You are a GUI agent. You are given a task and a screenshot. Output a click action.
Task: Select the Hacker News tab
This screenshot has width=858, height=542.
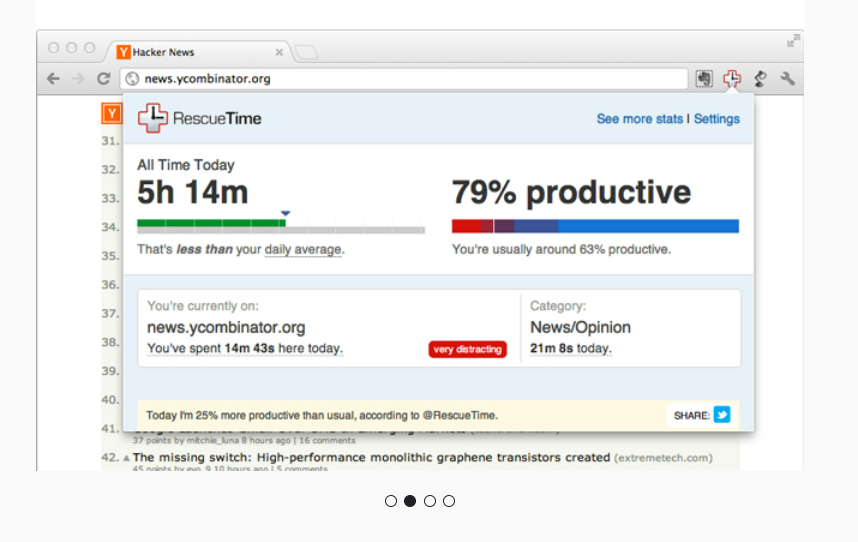point(198,52)
